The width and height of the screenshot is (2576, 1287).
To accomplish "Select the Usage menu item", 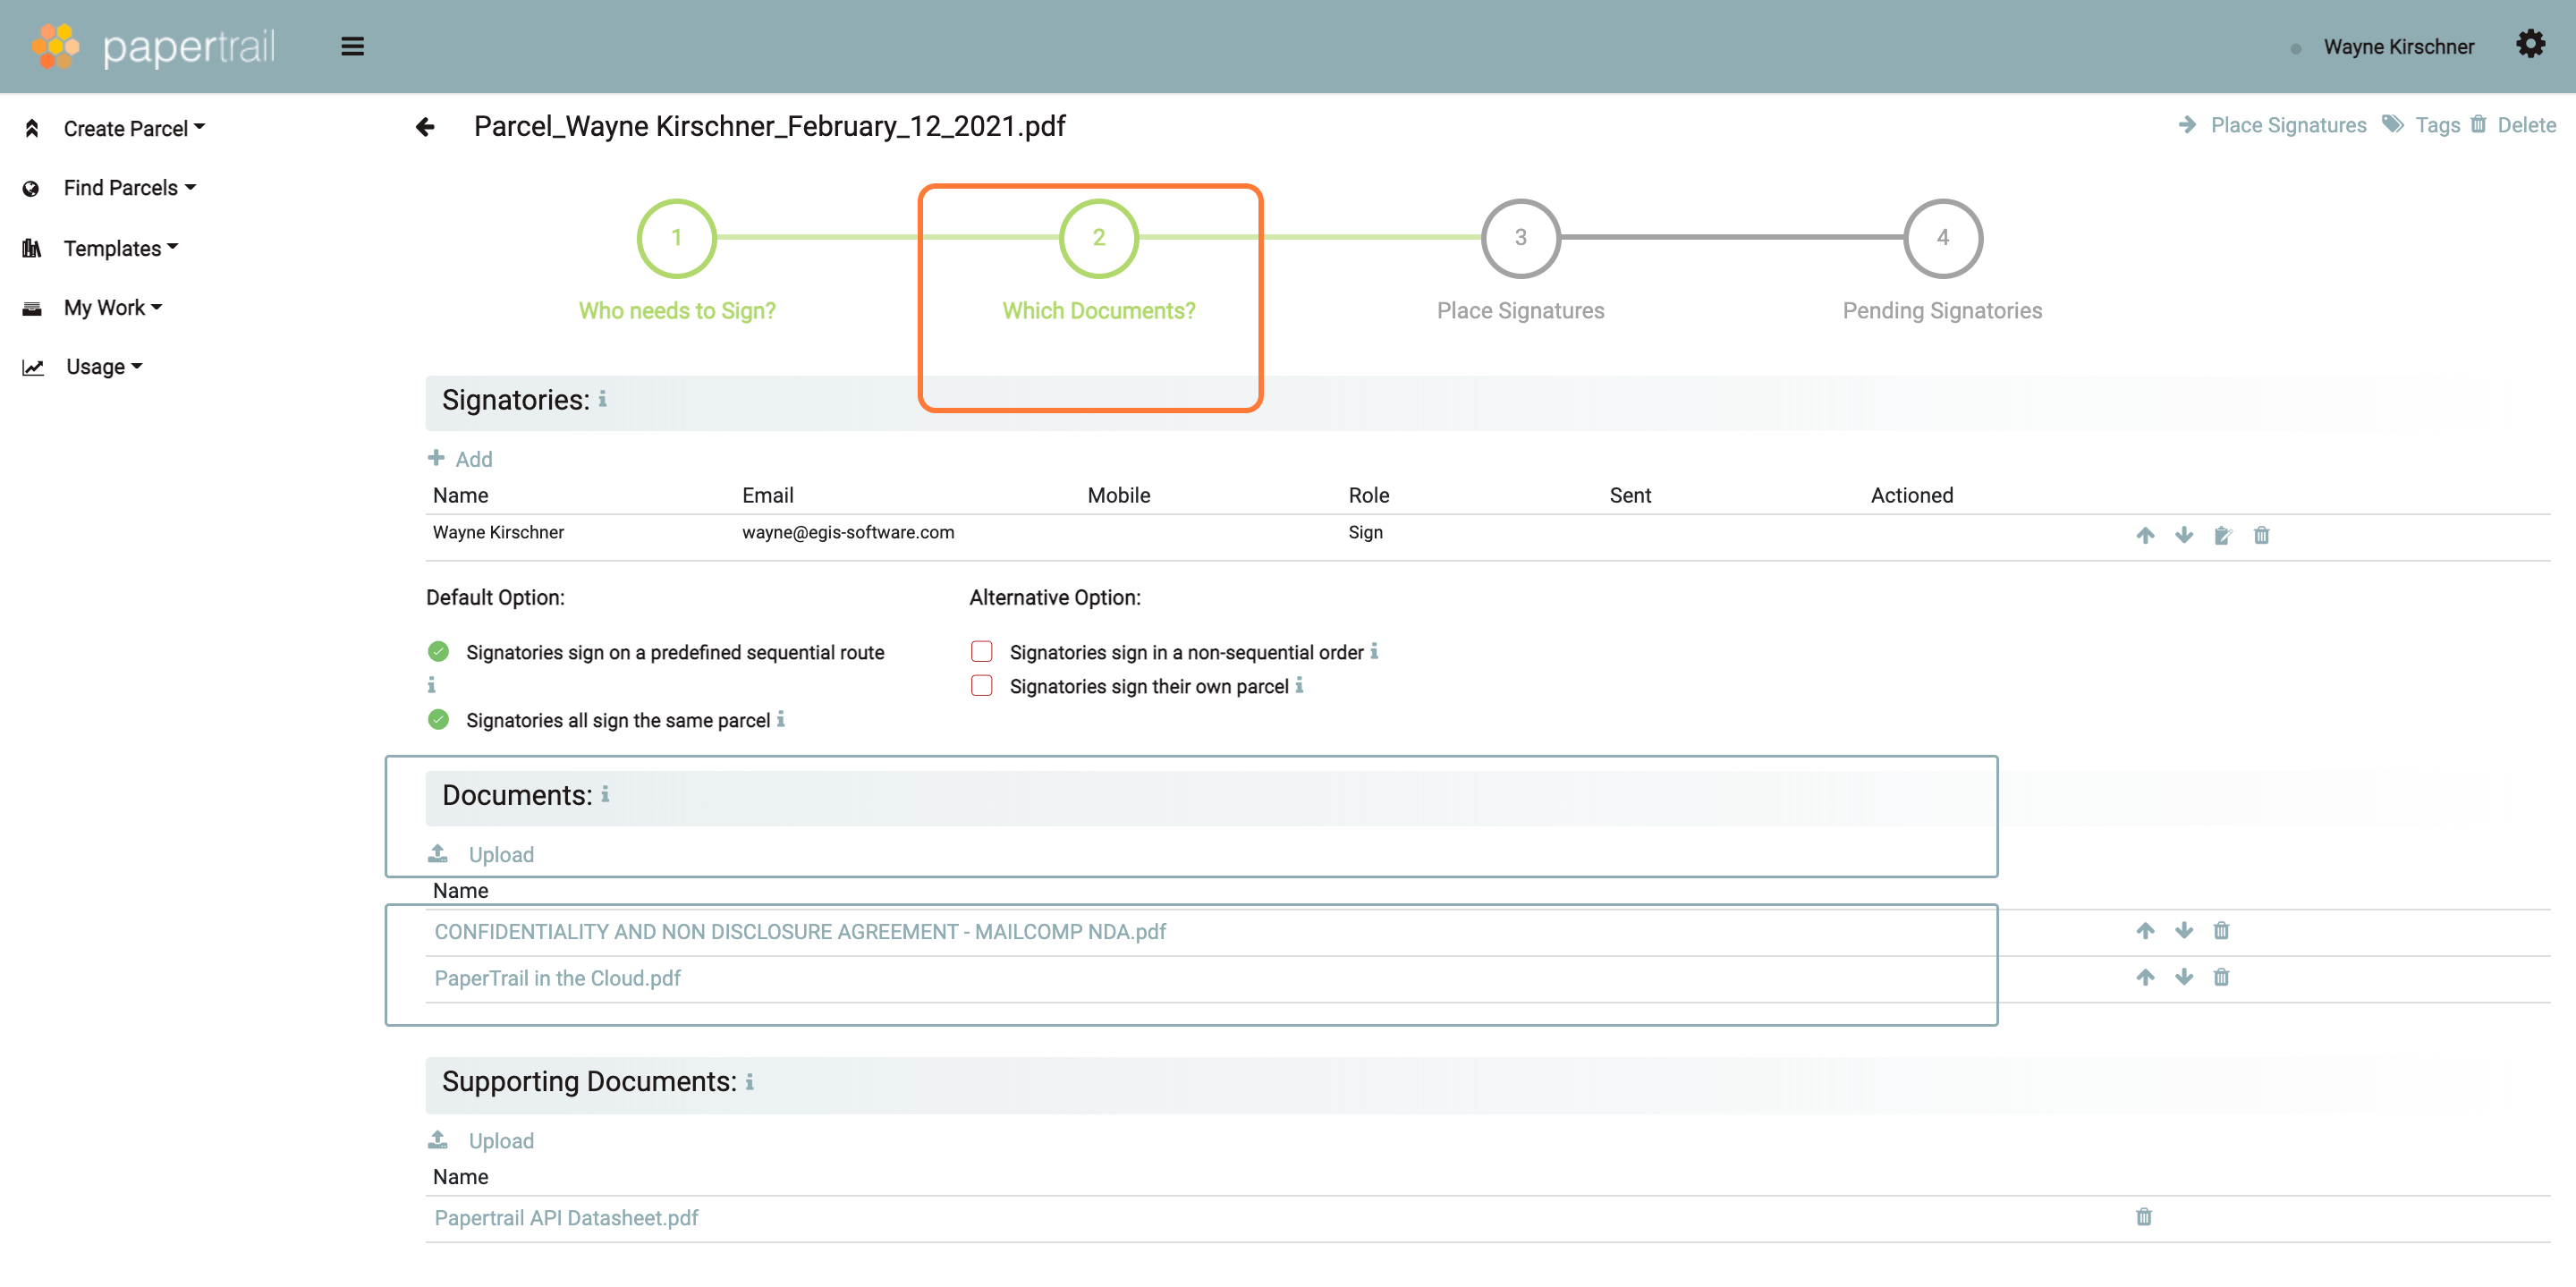I will click(92, 367).
